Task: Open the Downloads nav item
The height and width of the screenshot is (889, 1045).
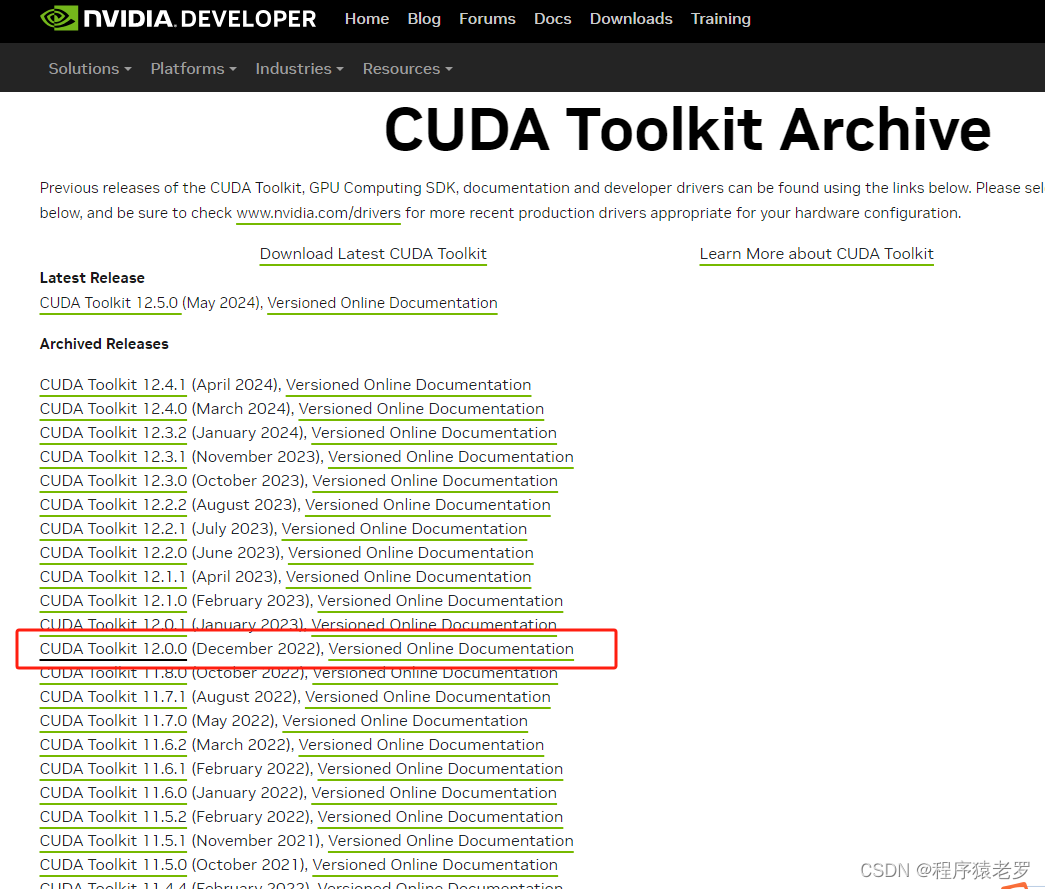Action: point(631,19)
